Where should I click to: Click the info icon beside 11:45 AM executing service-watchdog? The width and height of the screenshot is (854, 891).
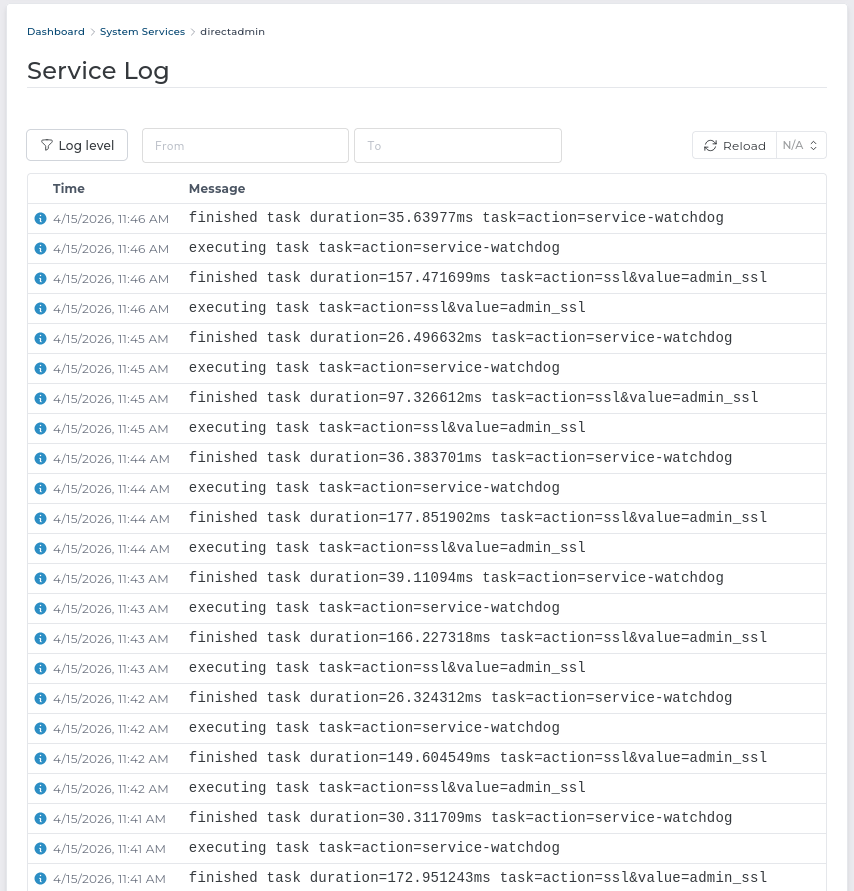[41, 368]
